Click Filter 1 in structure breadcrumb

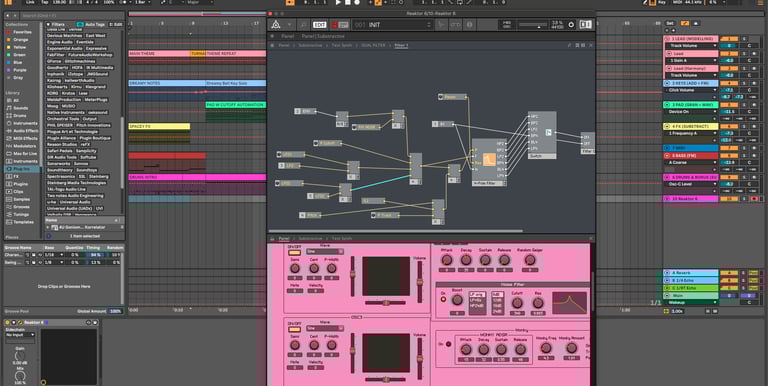(x=401, y=45)
